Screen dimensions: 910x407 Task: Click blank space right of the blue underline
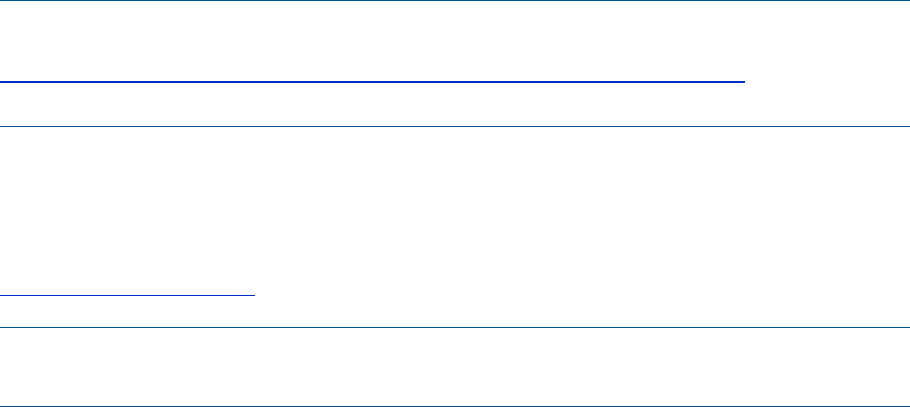tap(828, 80)
